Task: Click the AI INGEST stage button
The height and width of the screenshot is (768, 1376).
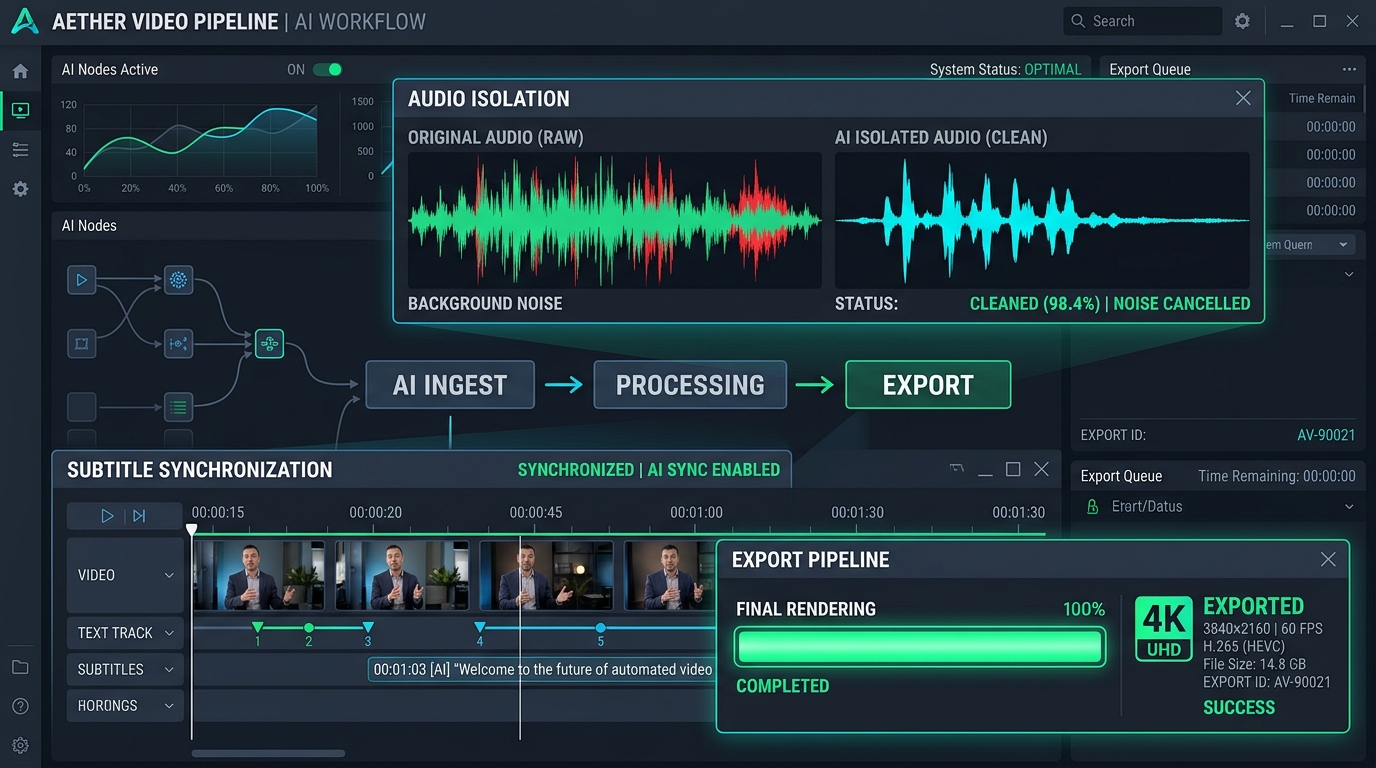Action: point(450,385)
